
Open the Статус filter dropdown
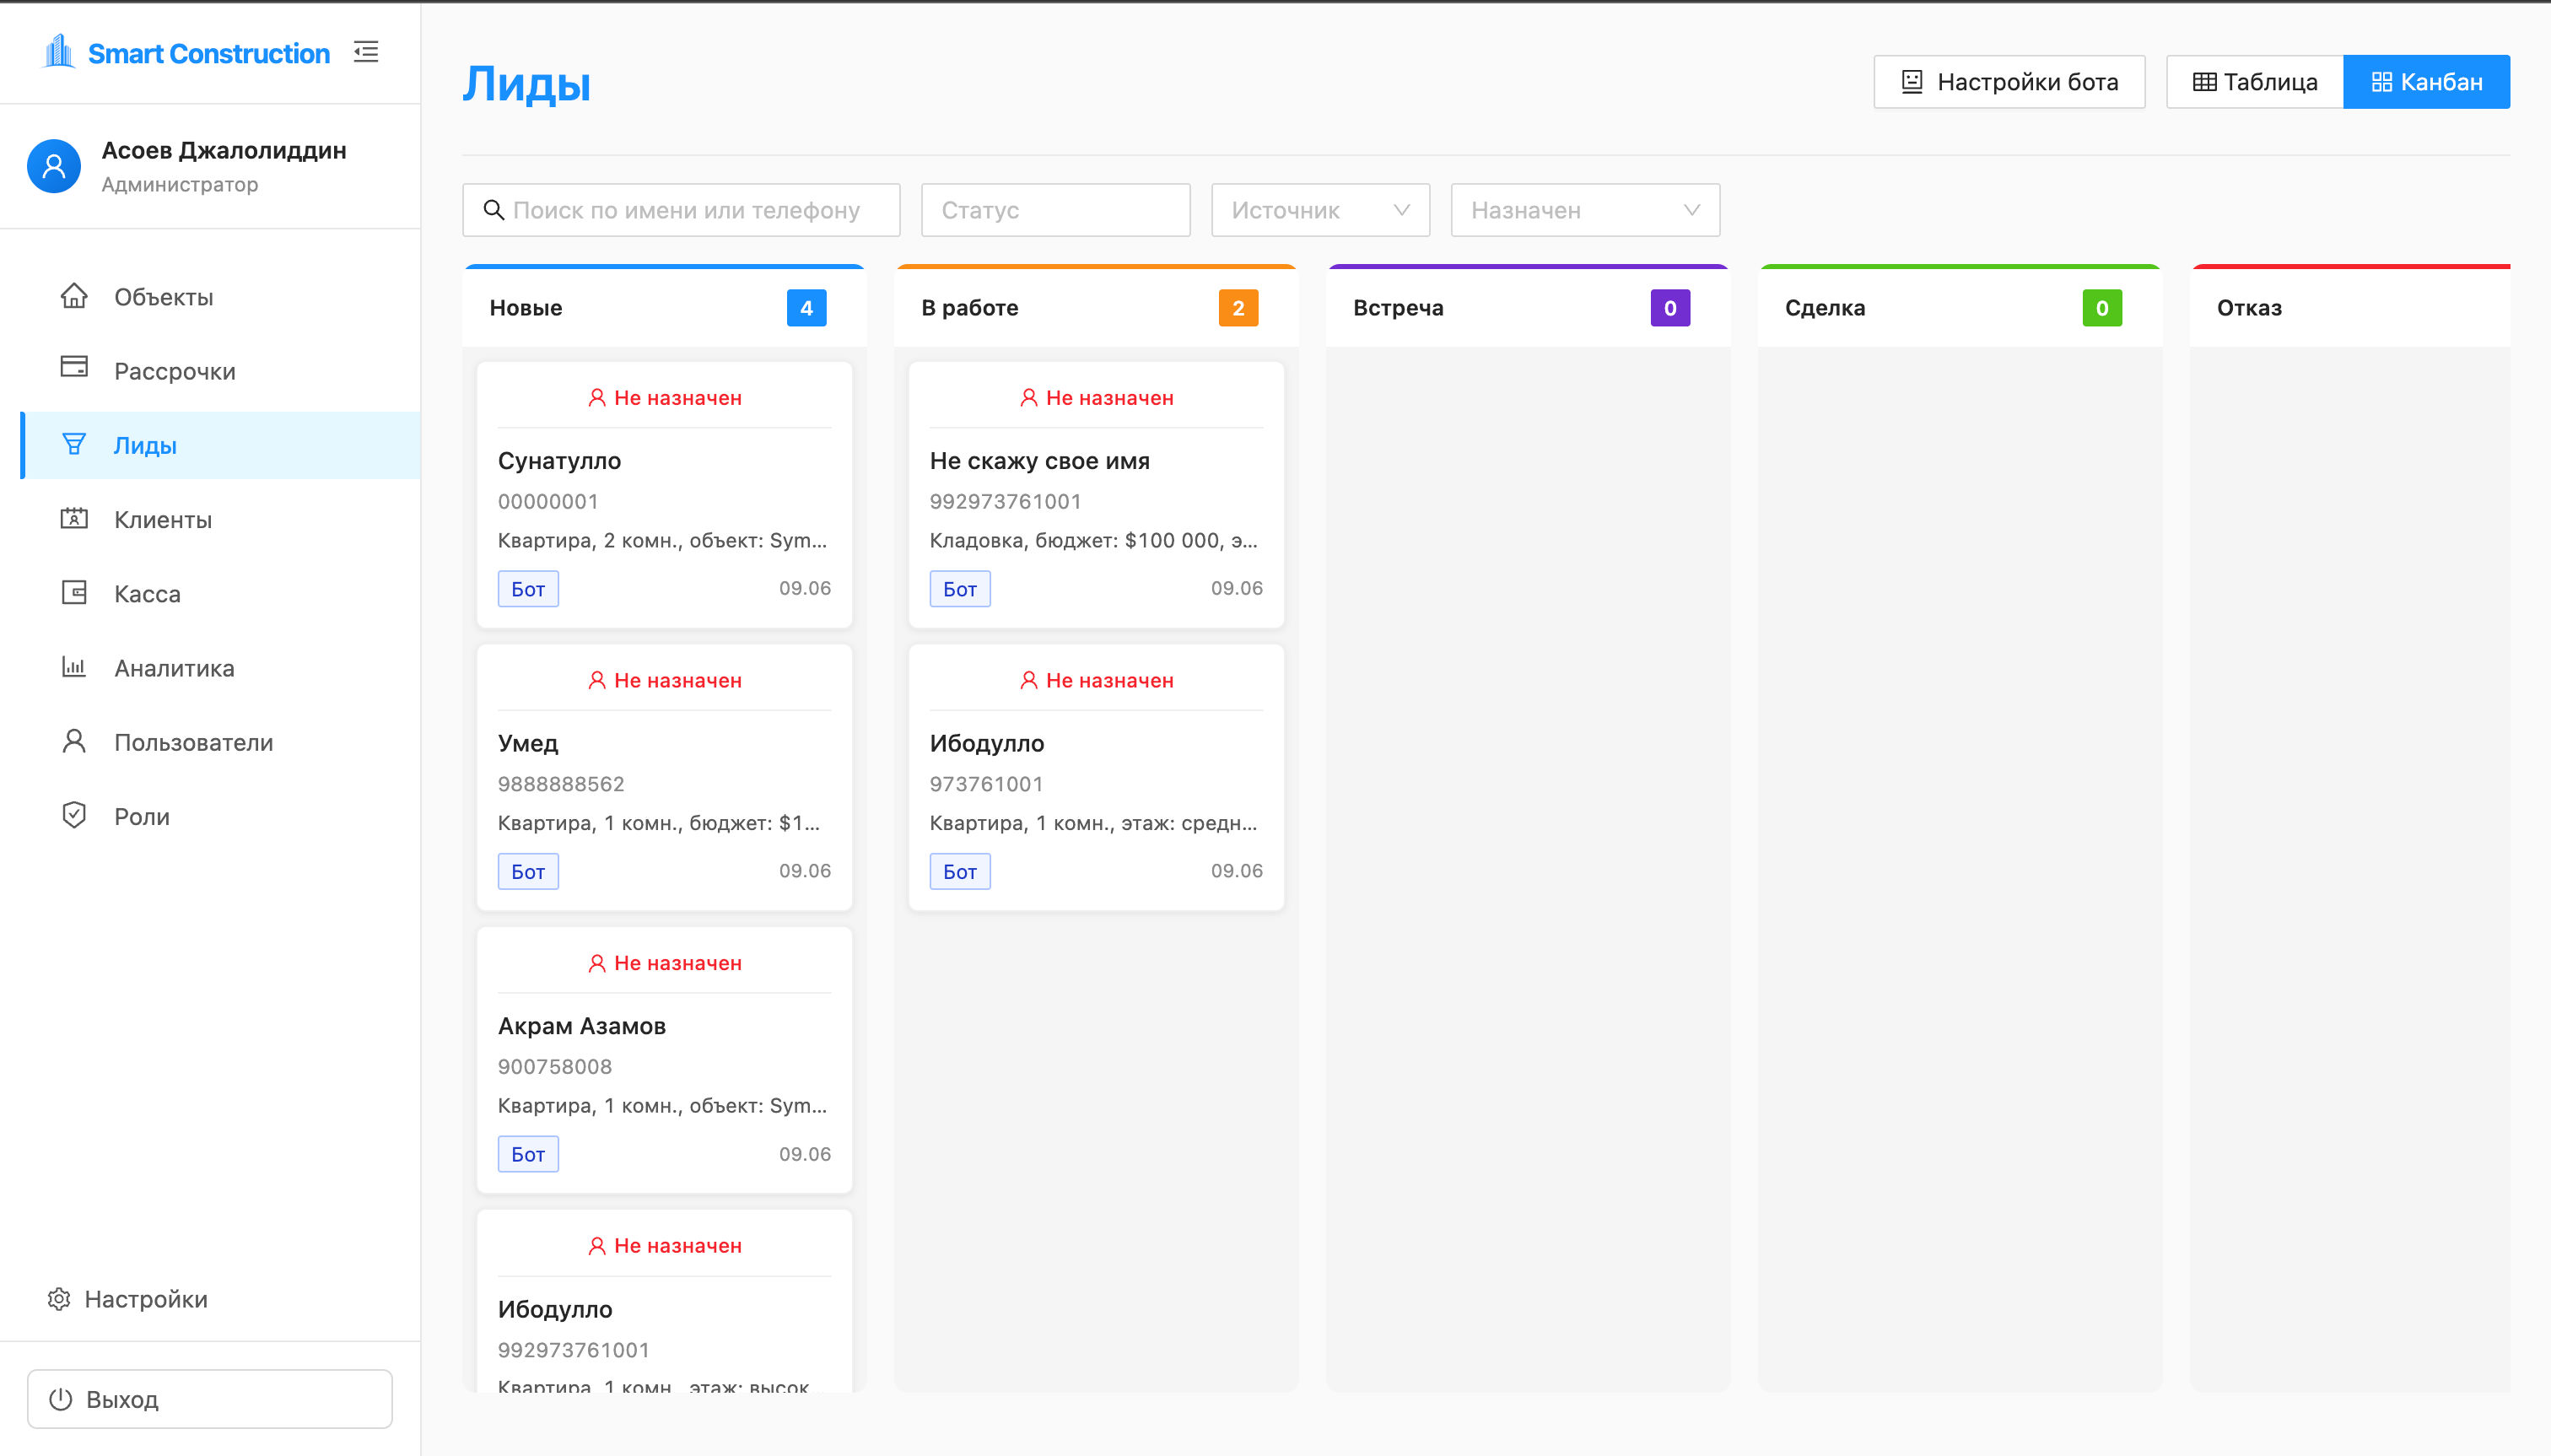point(1056,210)
